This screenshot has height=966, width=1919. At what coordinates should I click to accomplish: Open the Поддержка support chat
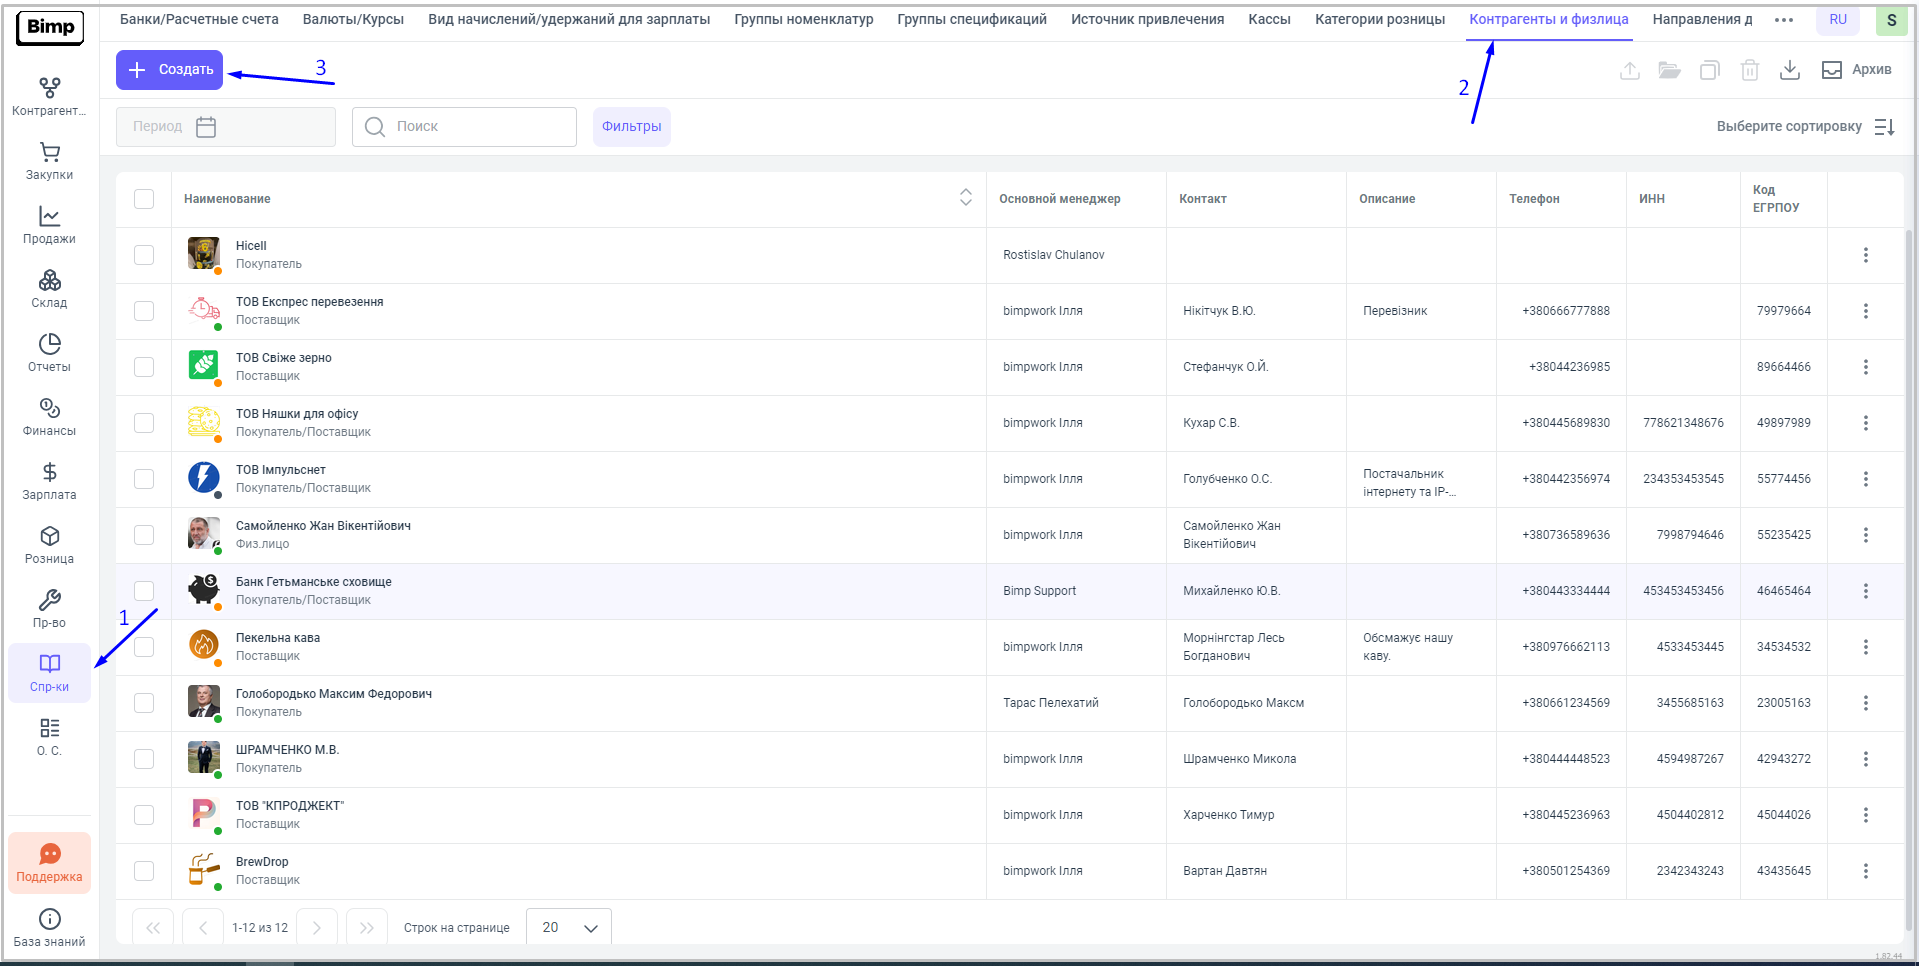(49, 863)
